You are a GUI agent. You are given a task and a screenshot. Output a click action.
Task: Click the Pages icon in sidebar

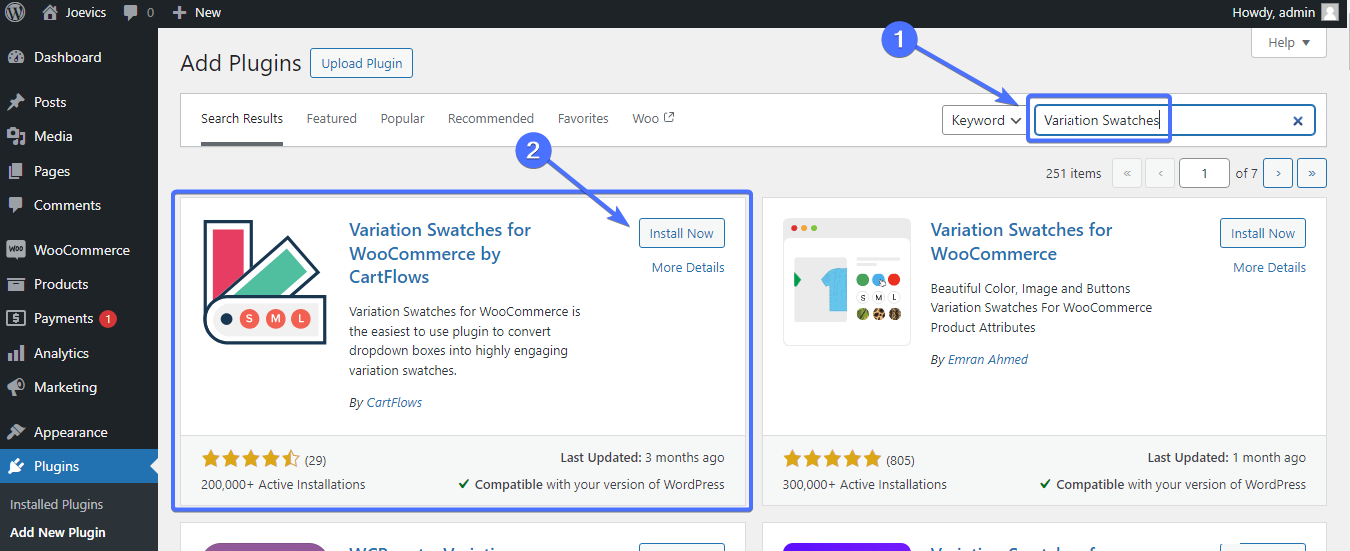[x=16, y=171]
